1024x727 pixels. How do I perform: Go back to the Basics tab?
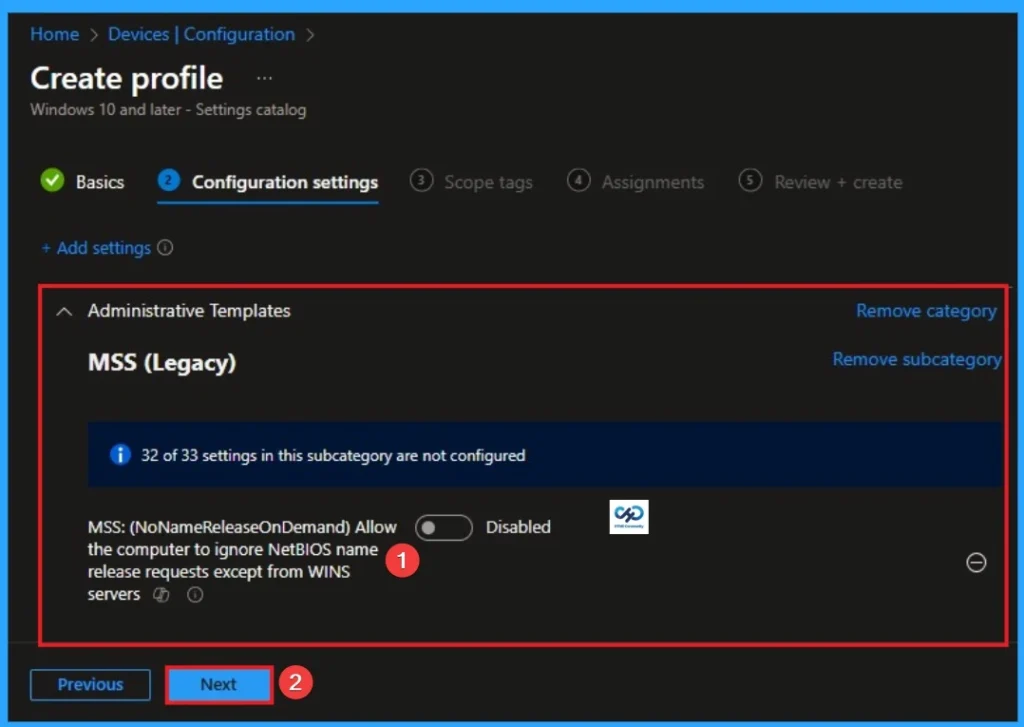click(x=98, y=182)
